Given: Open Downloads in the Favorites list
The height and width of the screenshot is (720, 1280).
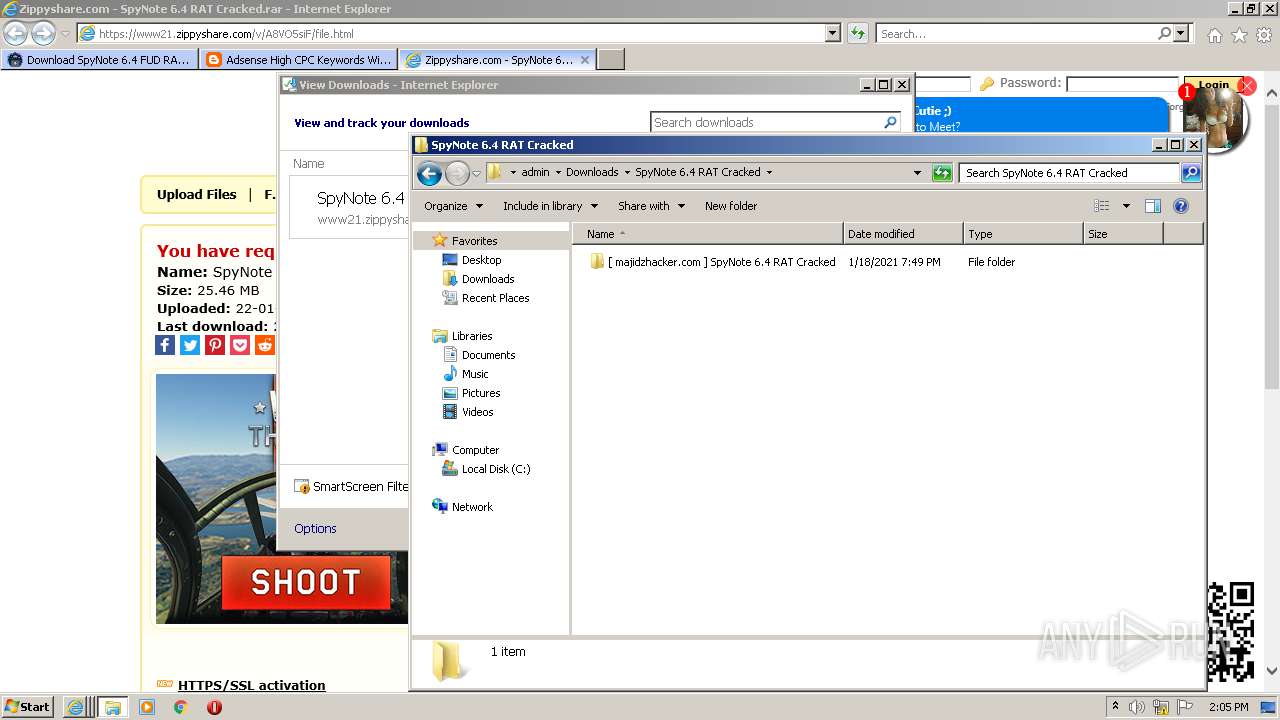Looking at the screenshot, I should [x=488, y=279].
